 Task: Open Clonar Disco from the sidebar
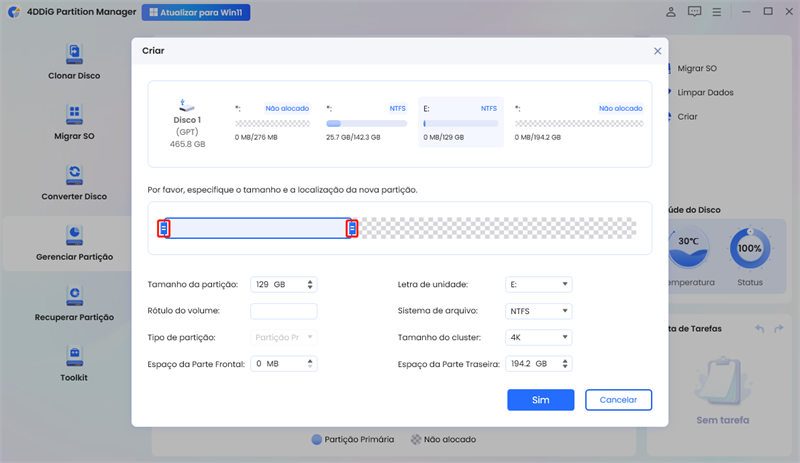coord(74,62)
